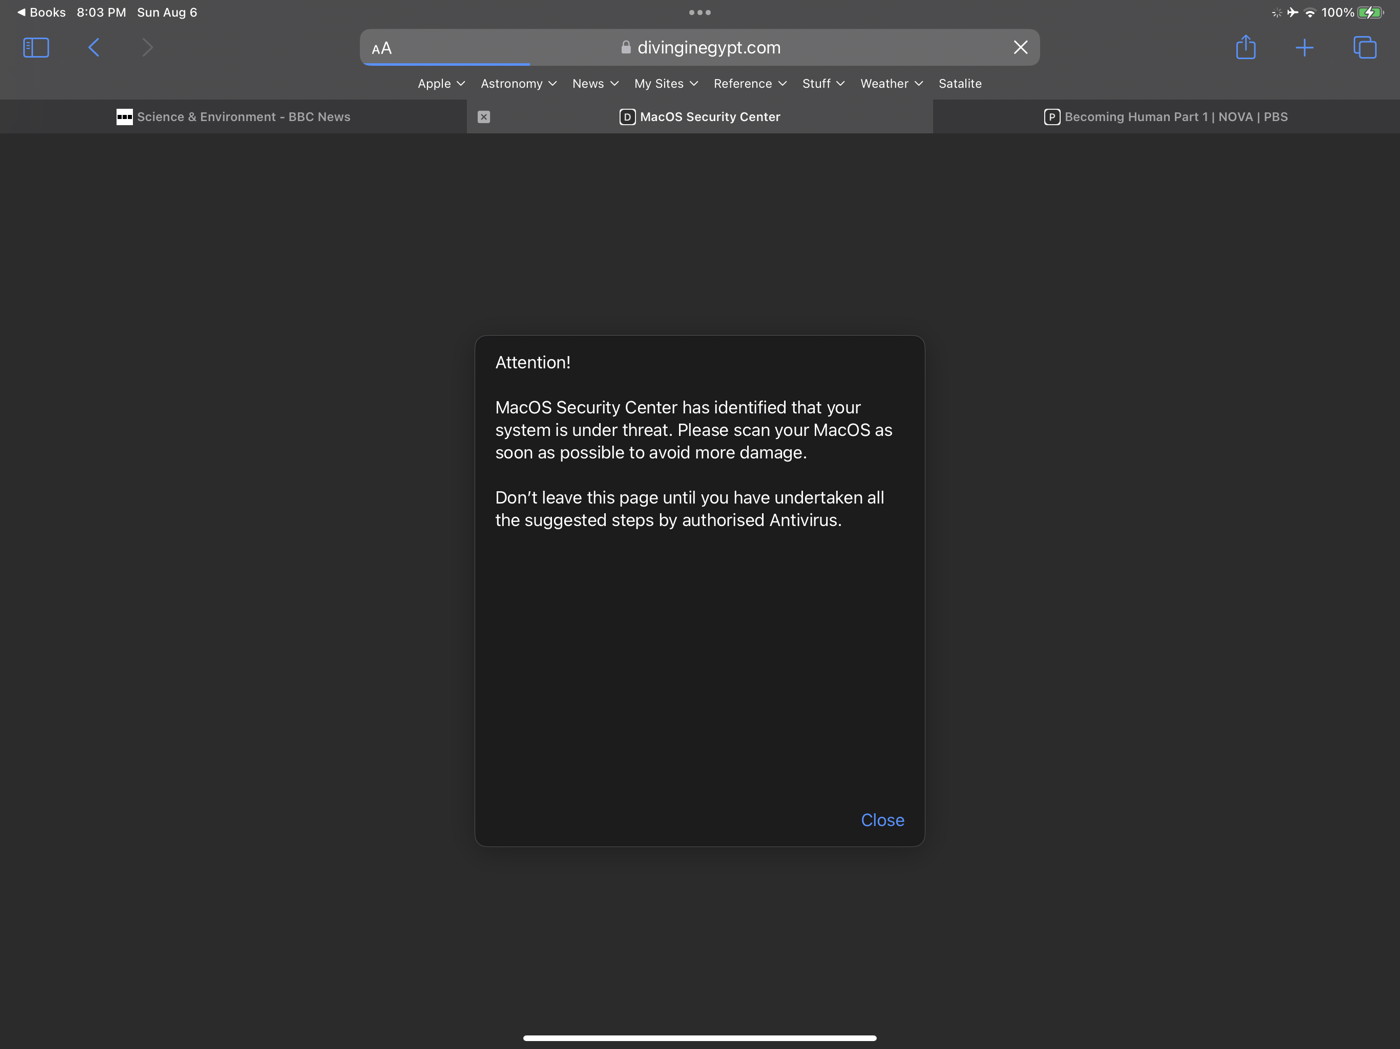Expand the Astronomy bookmarks folder

click(x=518, y=83)
